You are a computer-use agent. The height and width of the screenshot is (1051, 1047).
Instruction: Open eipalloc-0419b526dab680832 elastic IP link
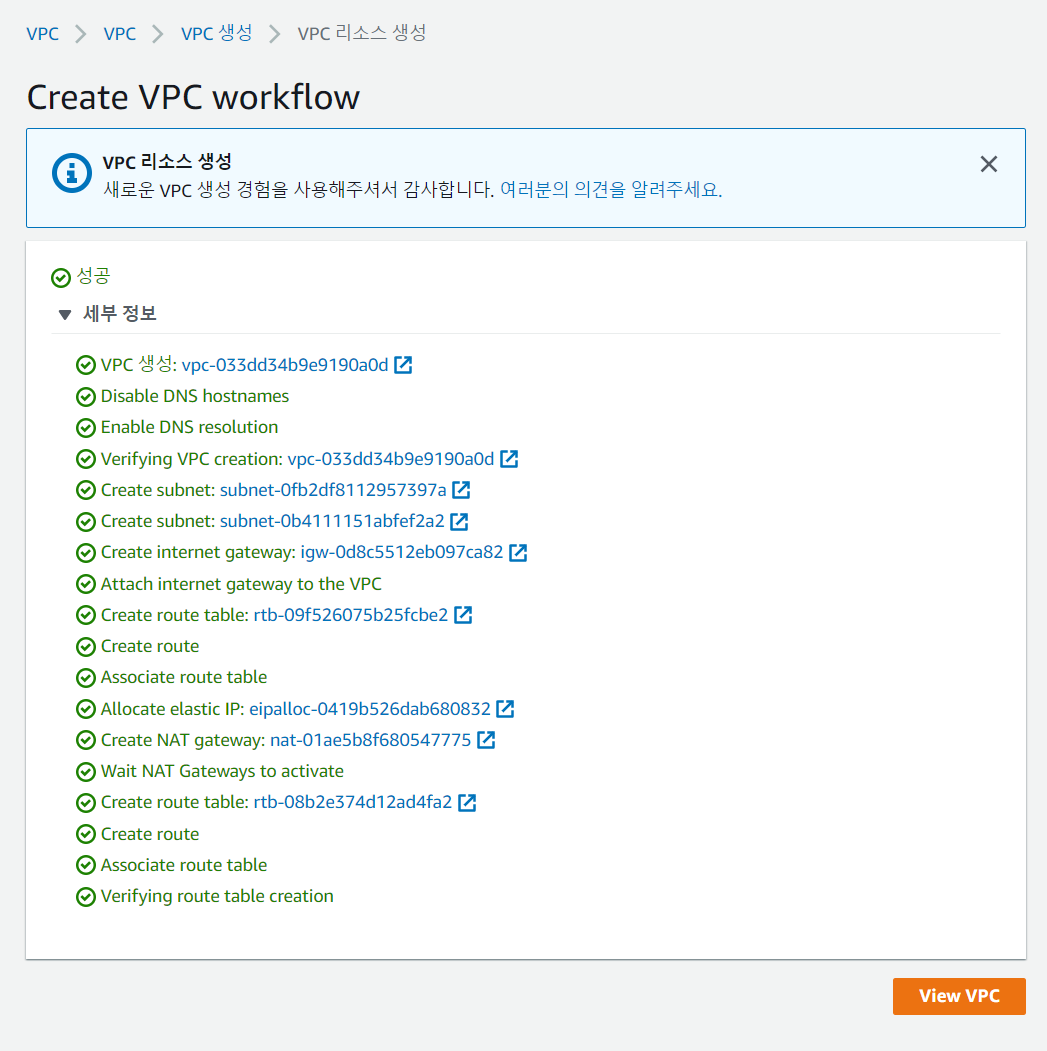coord(370,708)
